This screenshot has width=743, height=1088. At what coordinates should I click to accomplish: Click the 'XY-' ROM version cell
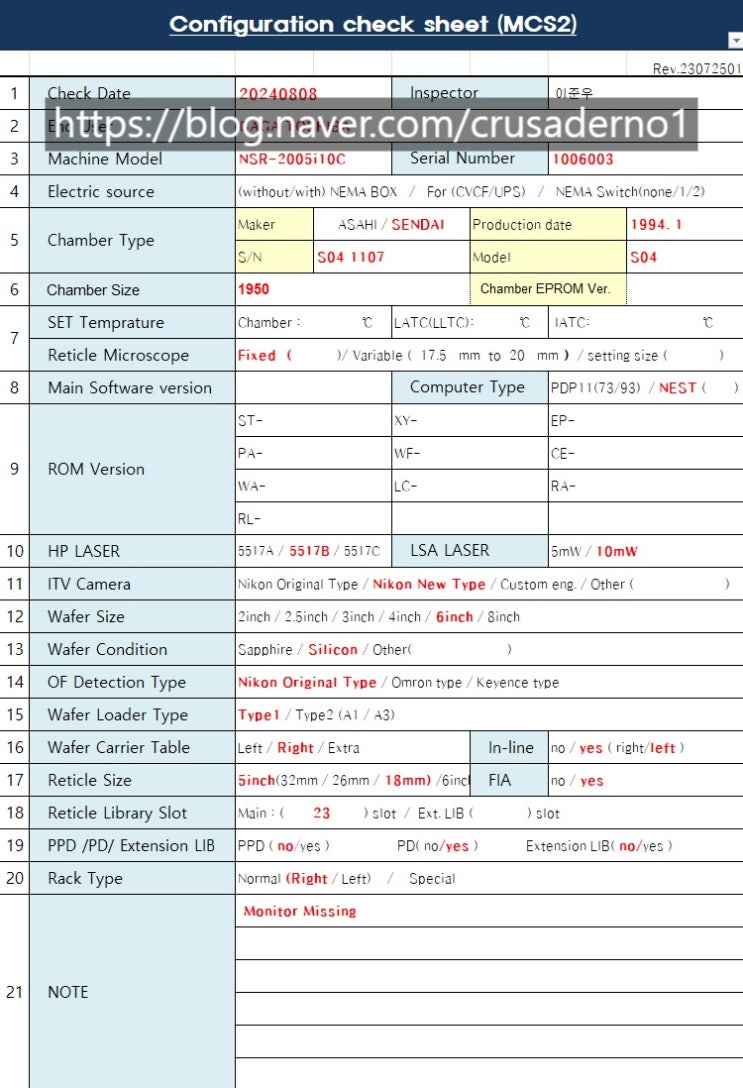pos(470,420)
